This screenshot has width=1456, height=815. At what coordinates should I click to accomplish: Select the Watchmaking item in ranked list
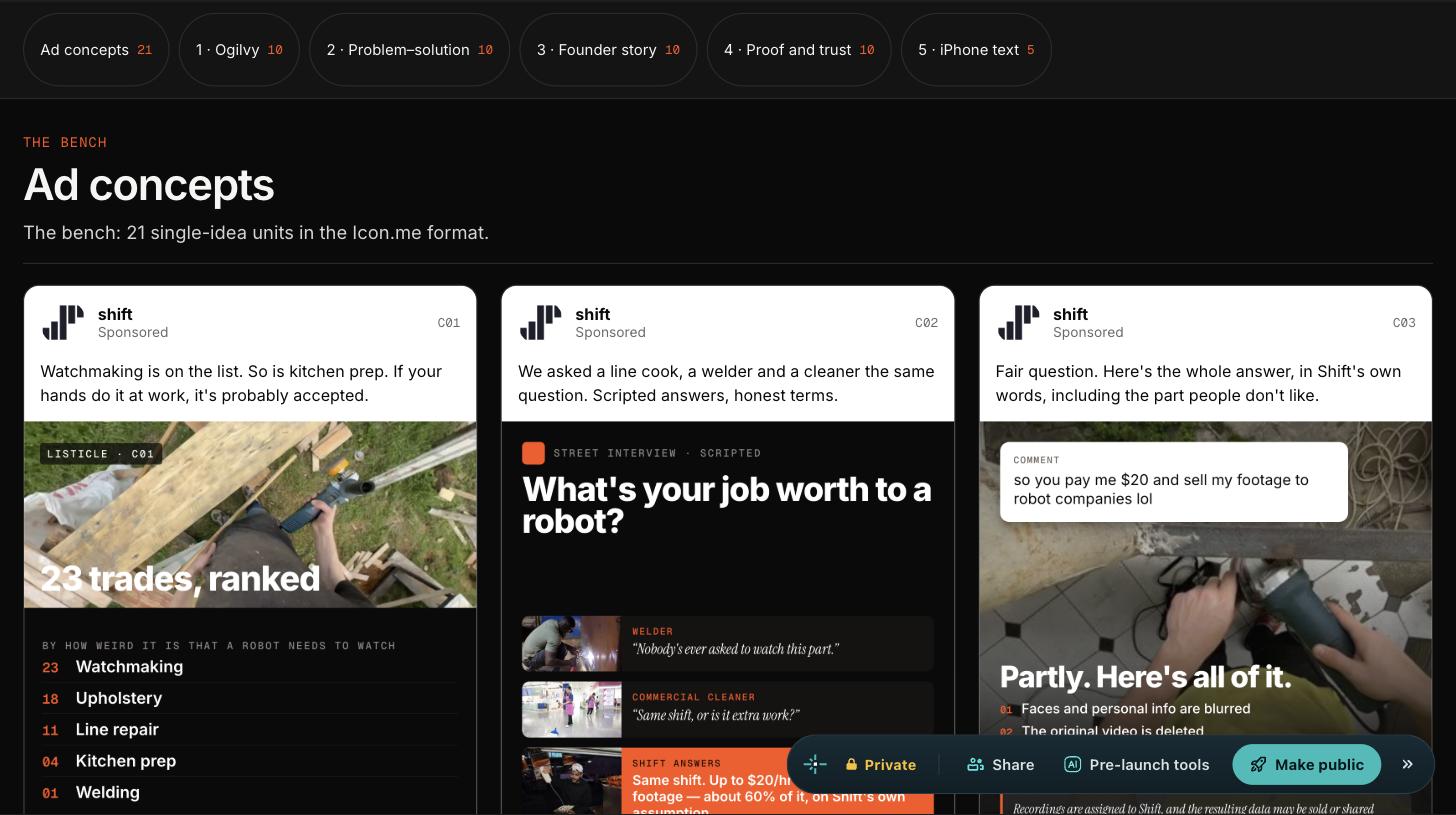pos(129,667)
